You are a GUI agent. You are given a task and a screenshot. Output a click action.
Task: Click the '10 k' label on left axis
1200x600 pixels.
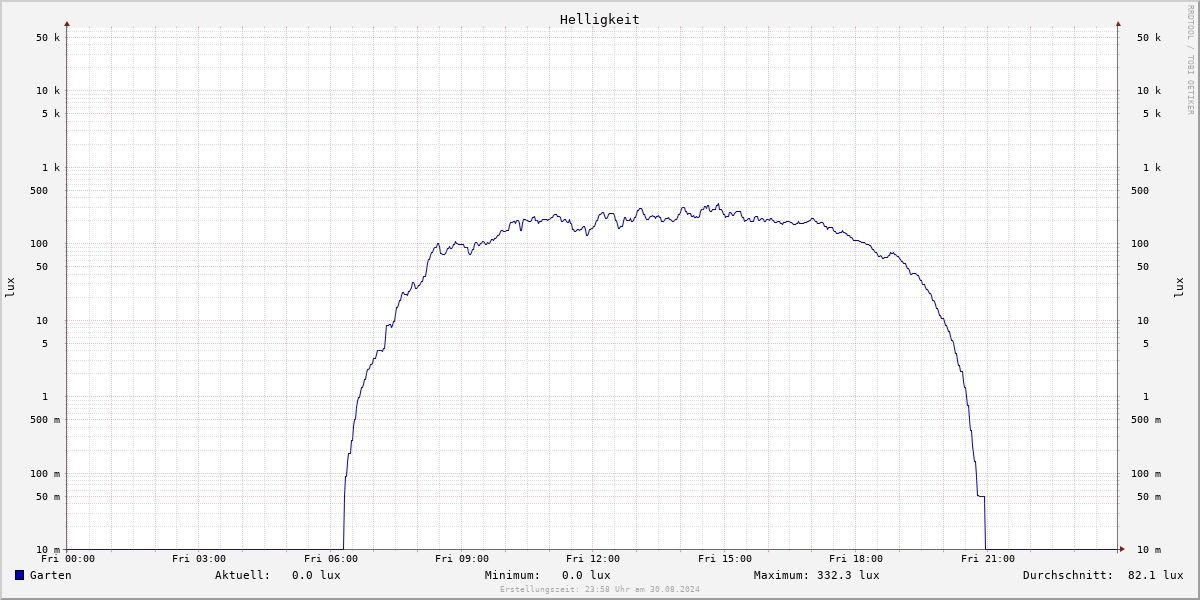click(48, 90)
